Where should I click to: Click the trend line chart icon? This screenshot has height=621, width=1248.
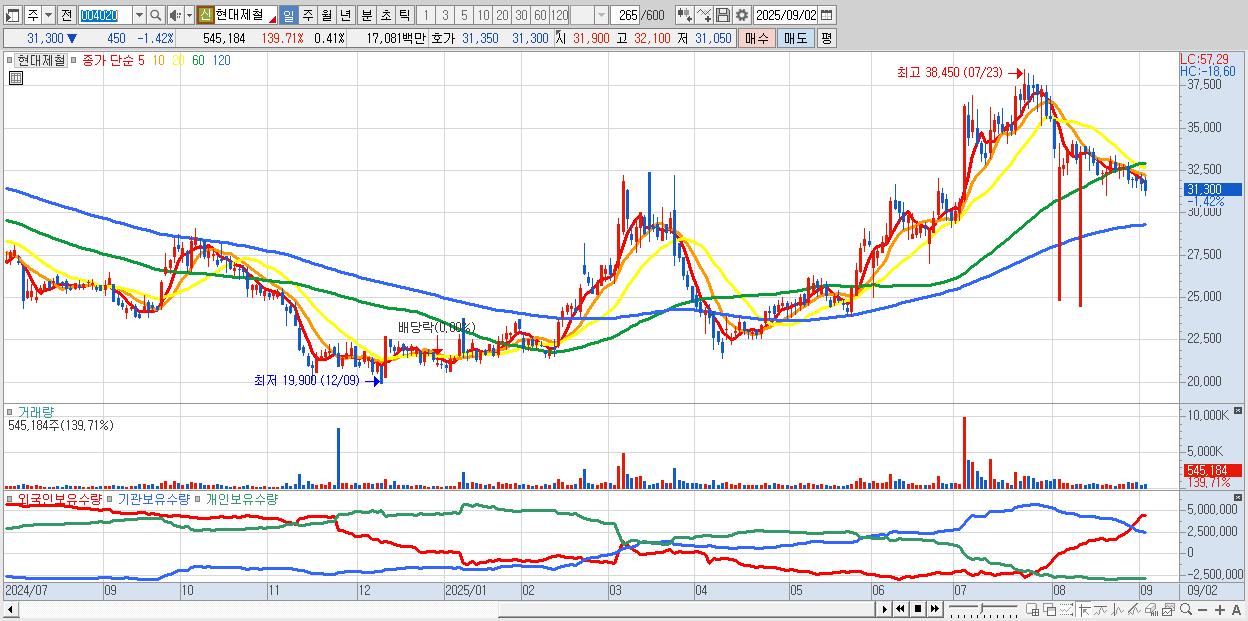coord(1101,610)
